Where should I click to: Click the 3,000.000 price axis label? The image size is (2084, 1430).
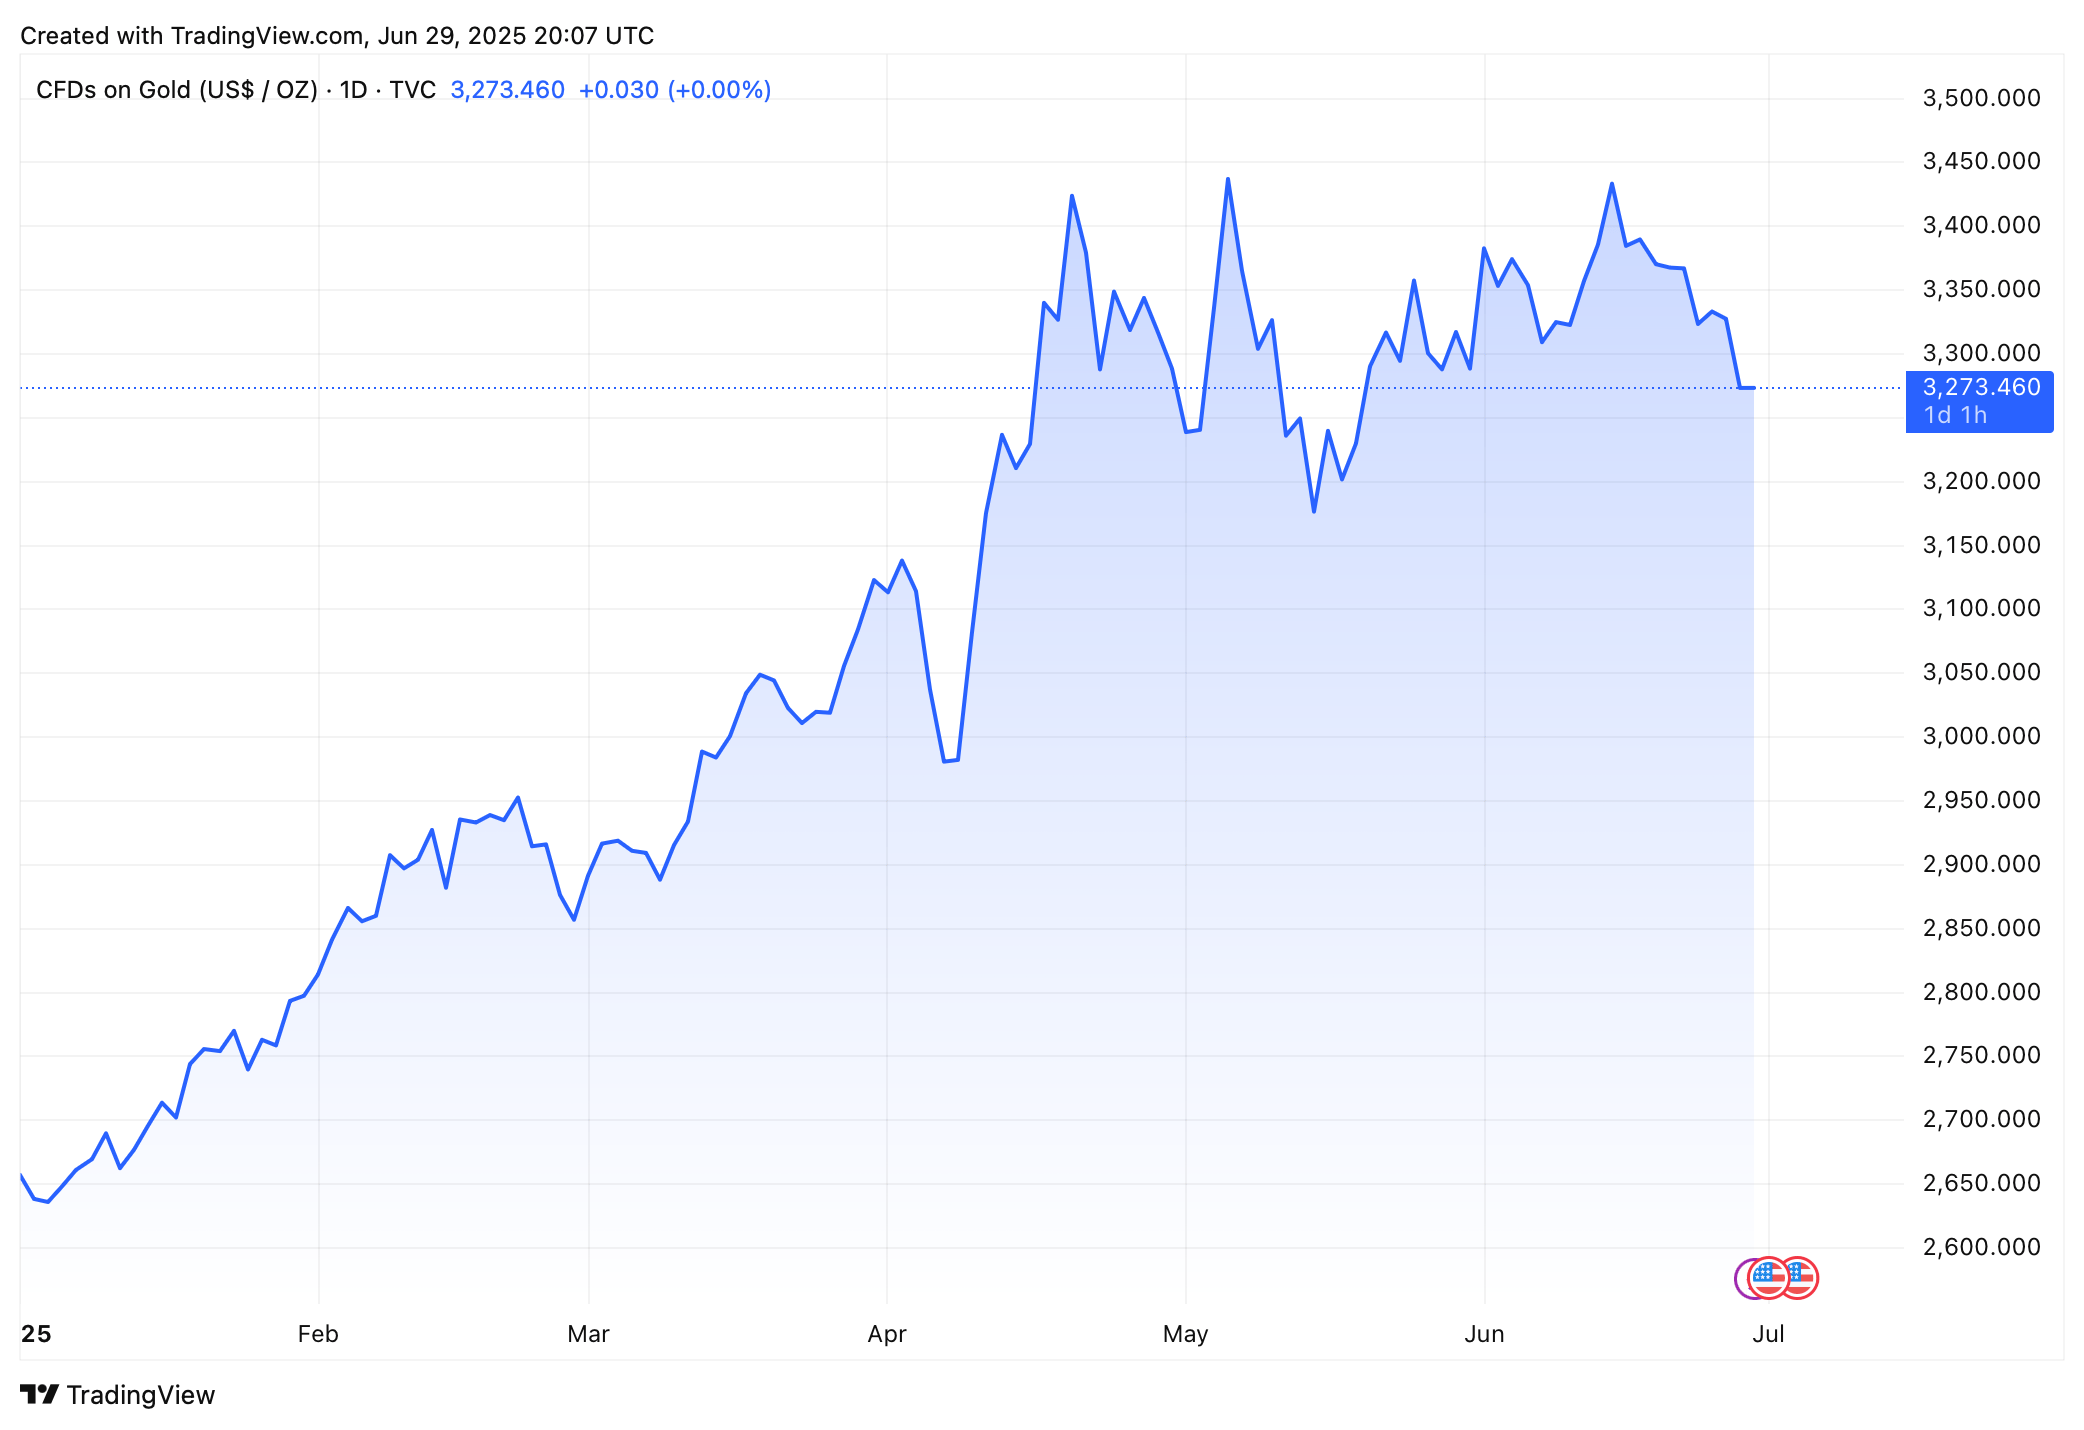[1981, 736]
